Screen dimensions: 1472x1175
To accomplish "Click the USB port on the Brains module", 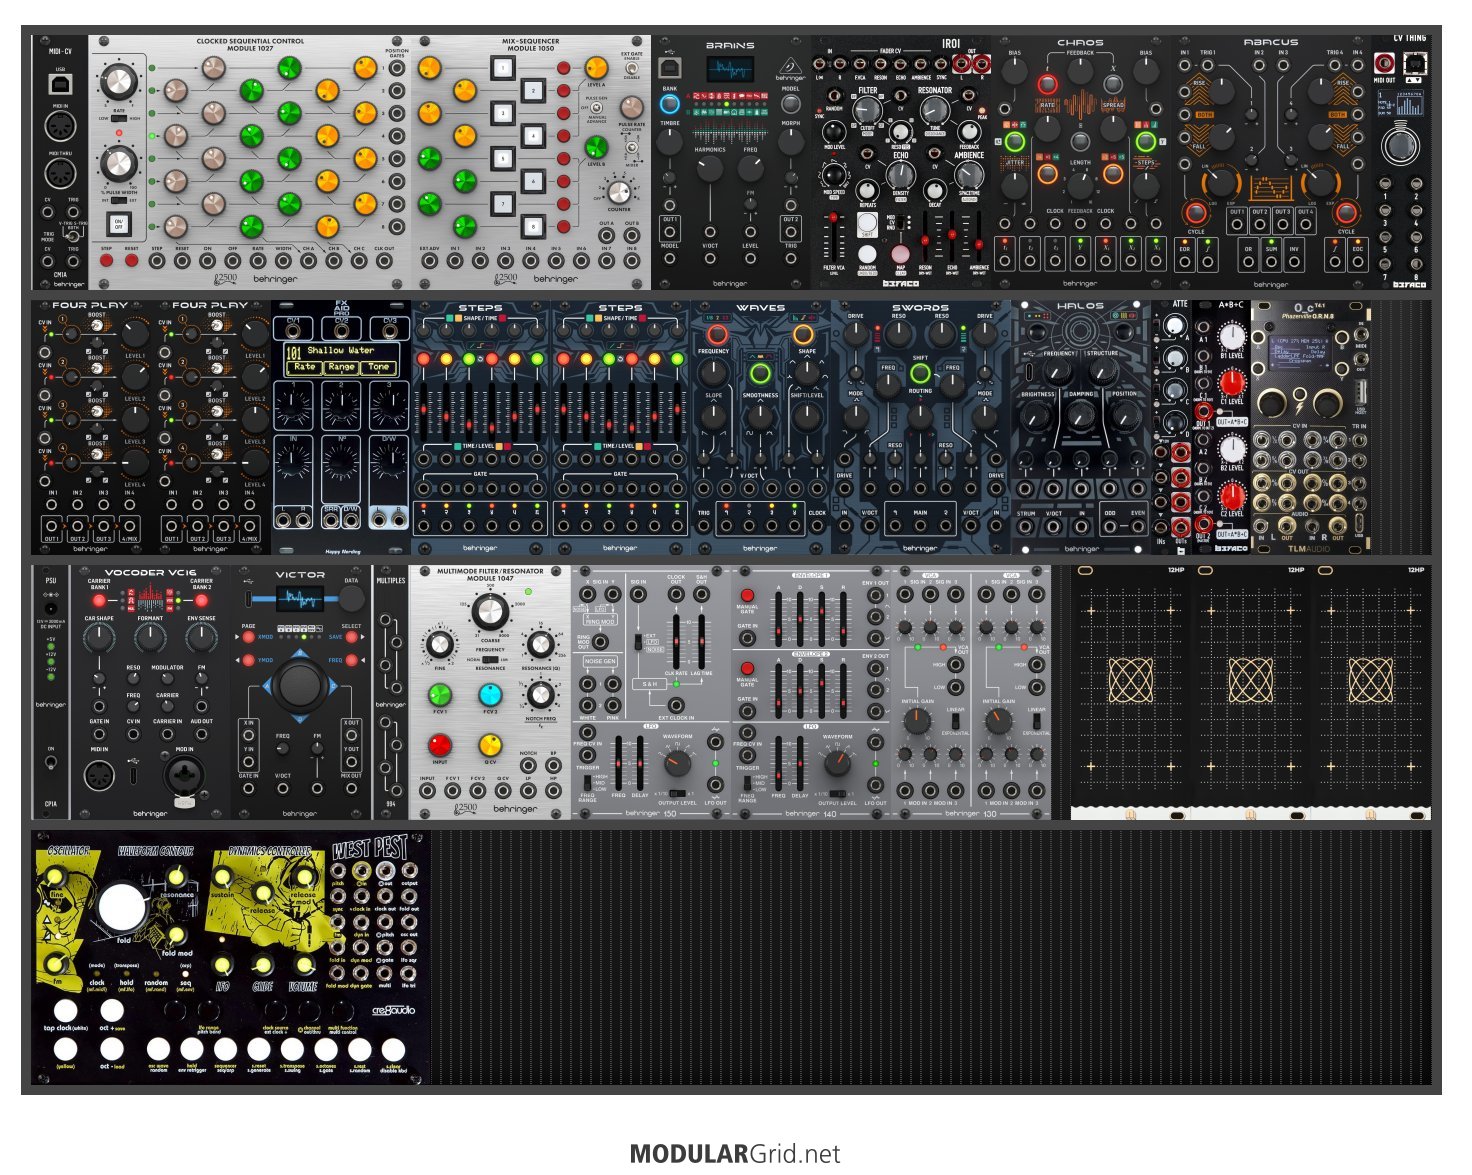I will tap(669, 68).
